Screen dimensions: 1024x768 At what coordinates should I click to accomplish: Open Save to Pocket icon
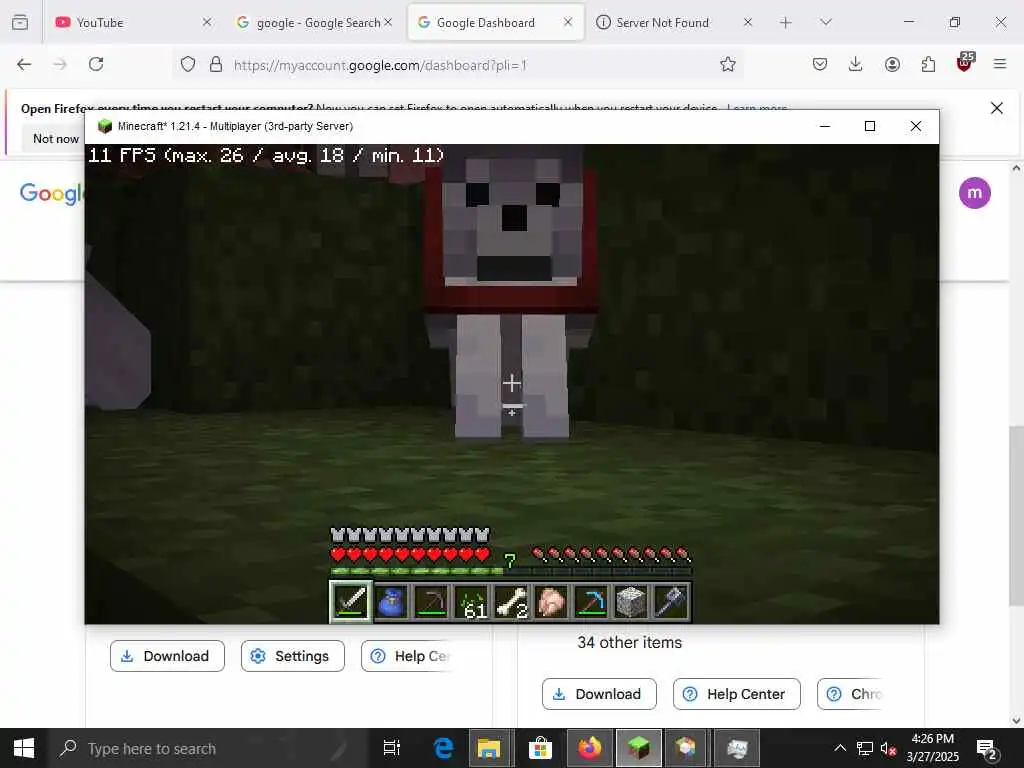click(x=820, y=64)
